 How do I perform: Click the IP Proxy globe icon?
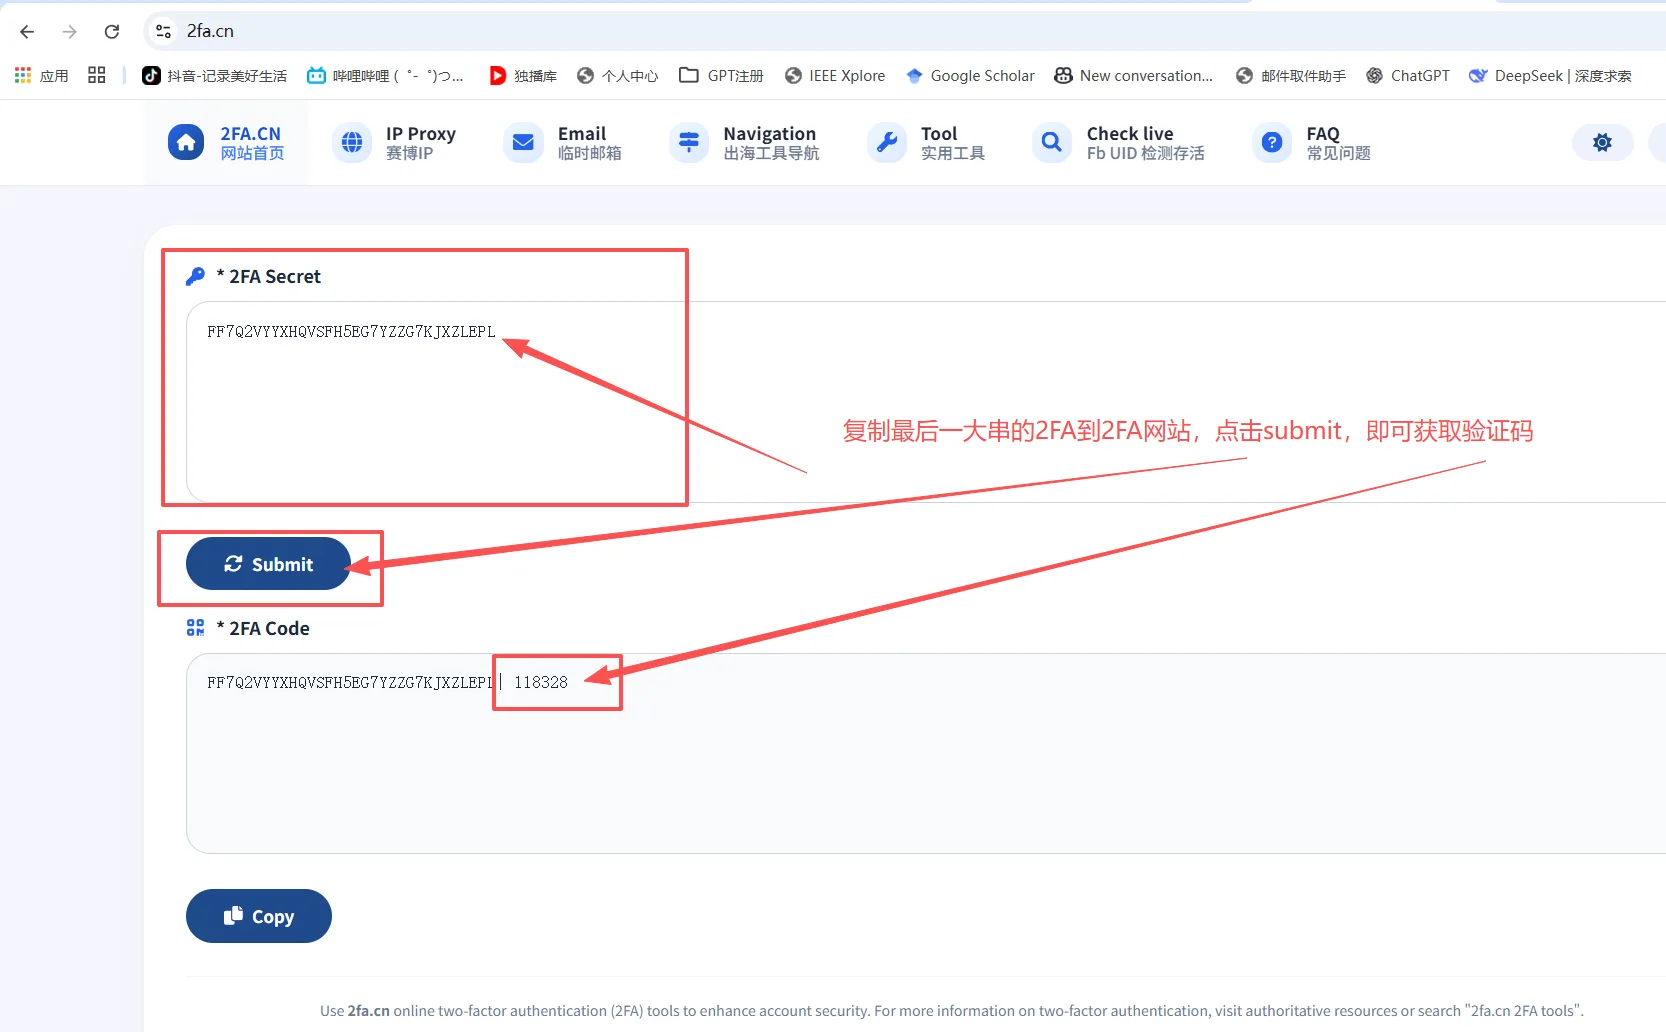click(x=351, y=142)
